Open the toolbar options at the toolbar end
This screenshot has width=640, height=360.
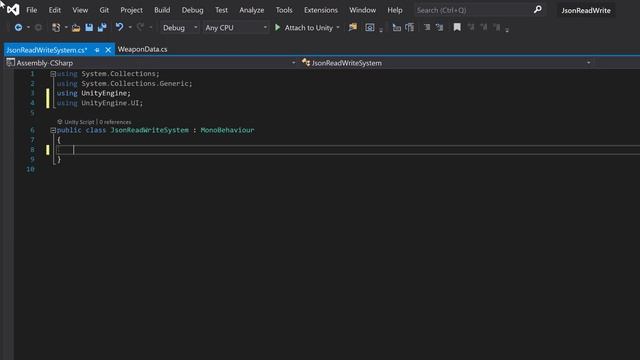coord(507,29)
